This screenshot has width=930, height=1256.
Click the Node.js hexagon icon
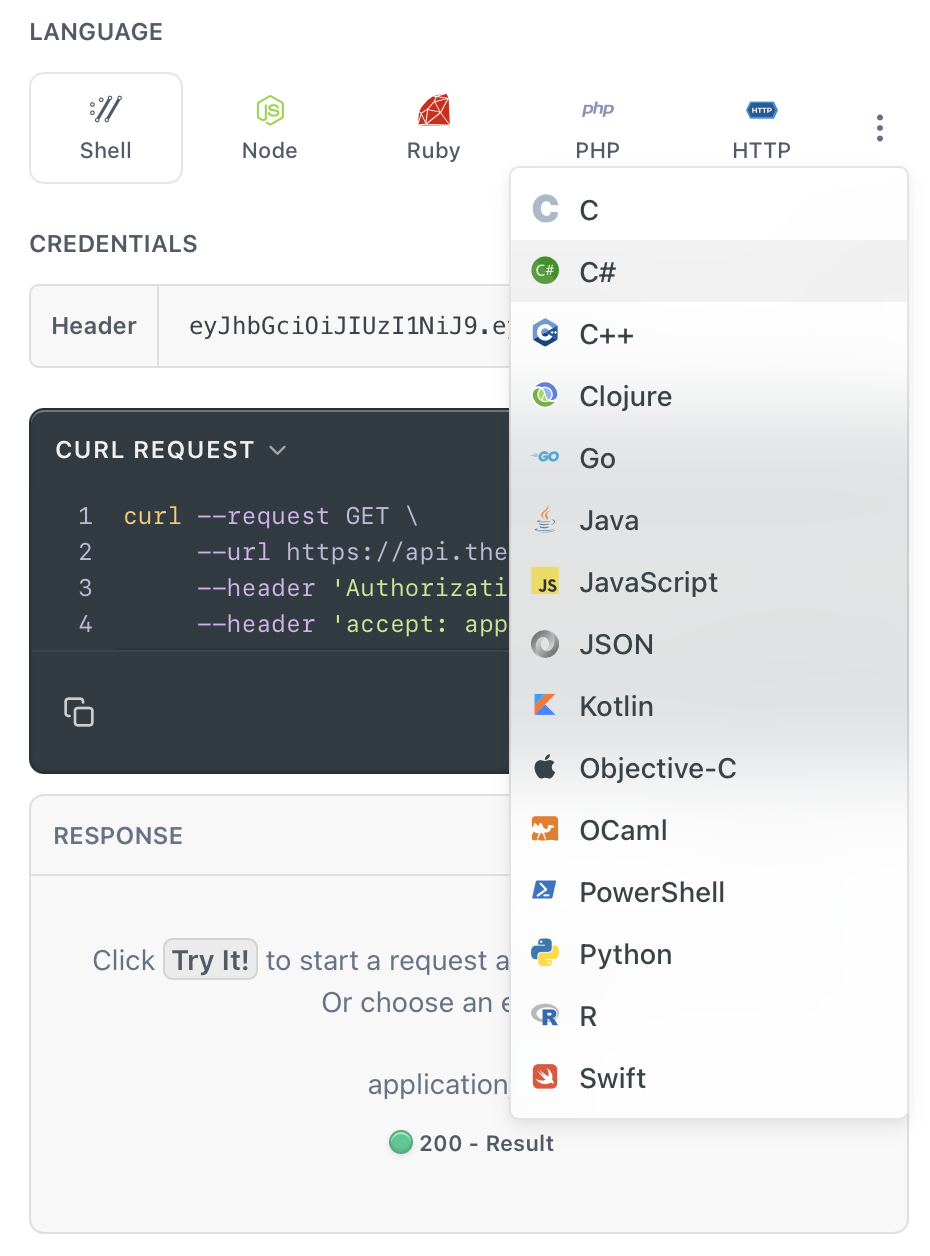(270, 110)
